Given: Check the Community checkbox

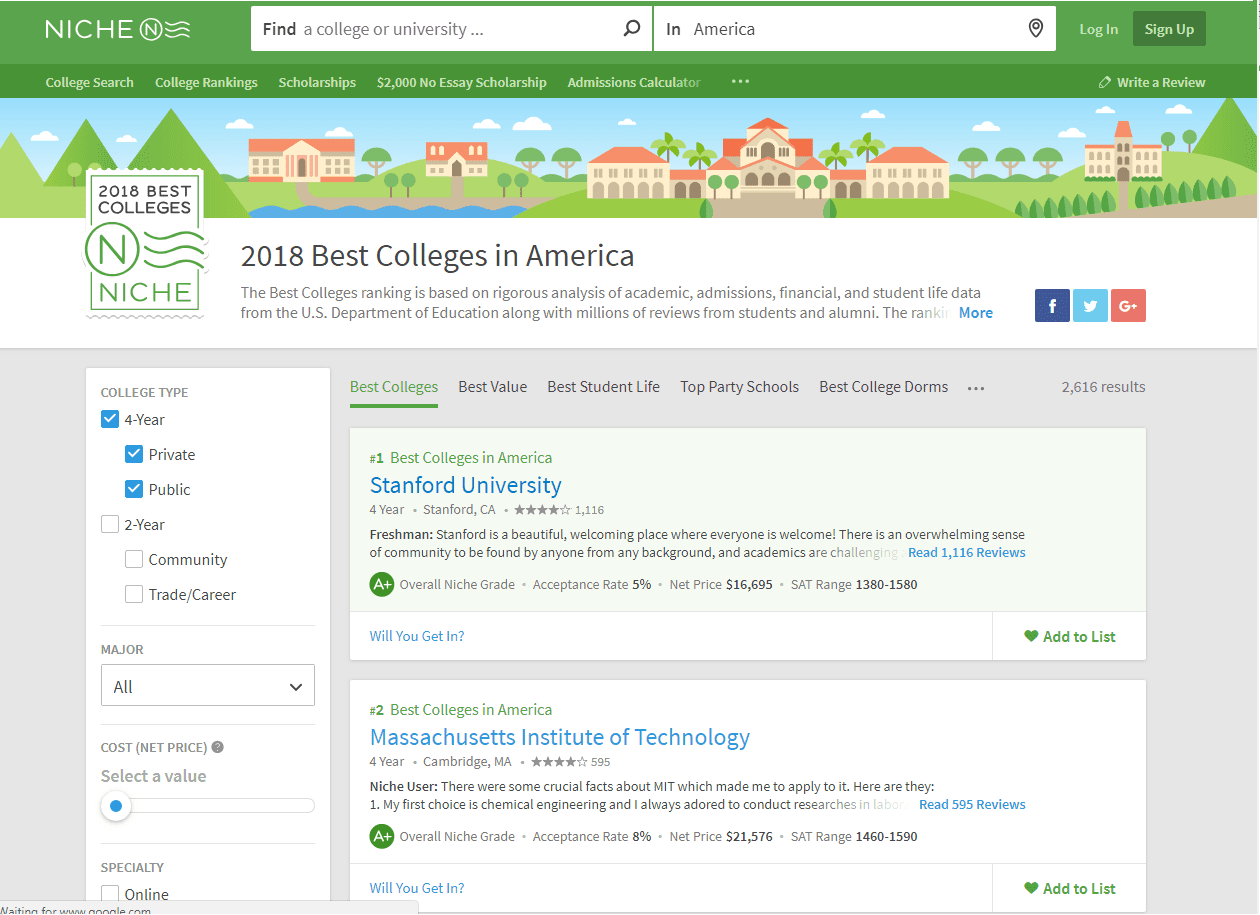Looking at the screenshot, I should [134, 559].
